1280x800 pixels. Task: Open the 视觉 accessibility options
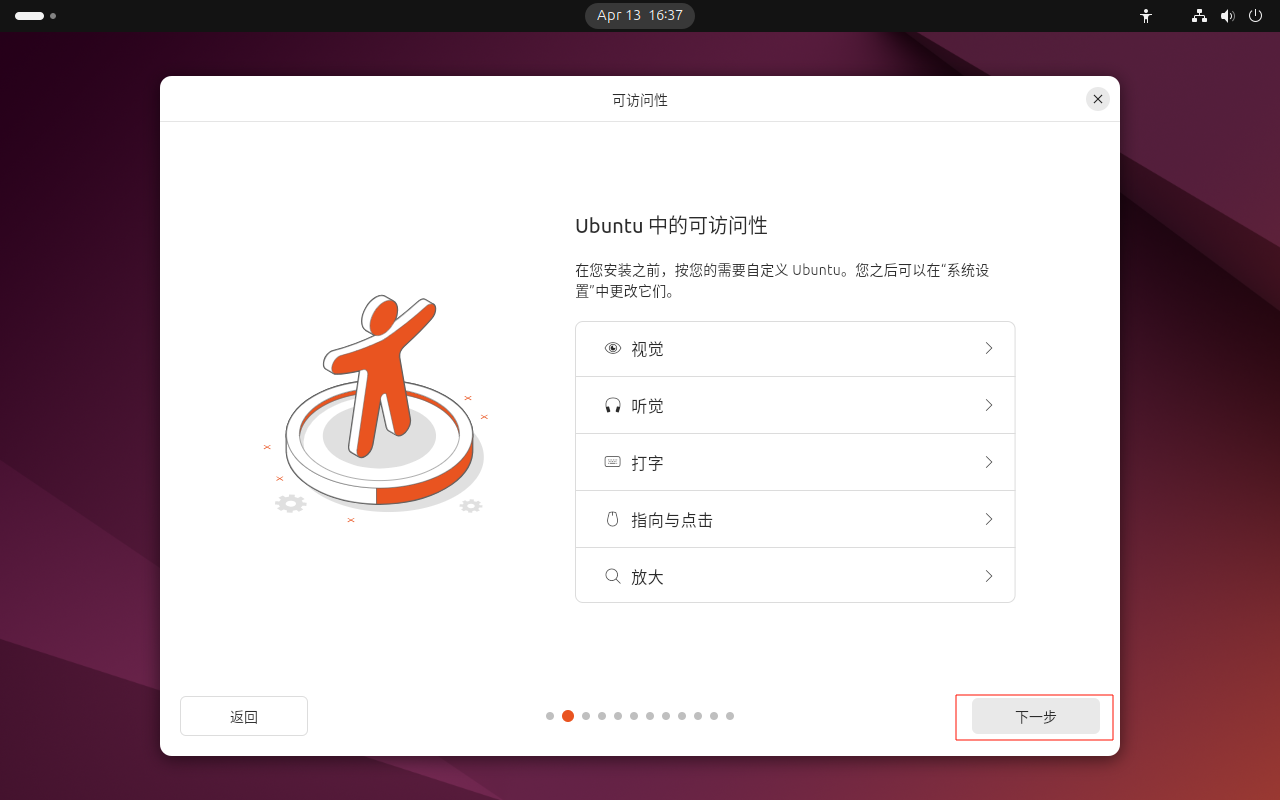(795, 349)
